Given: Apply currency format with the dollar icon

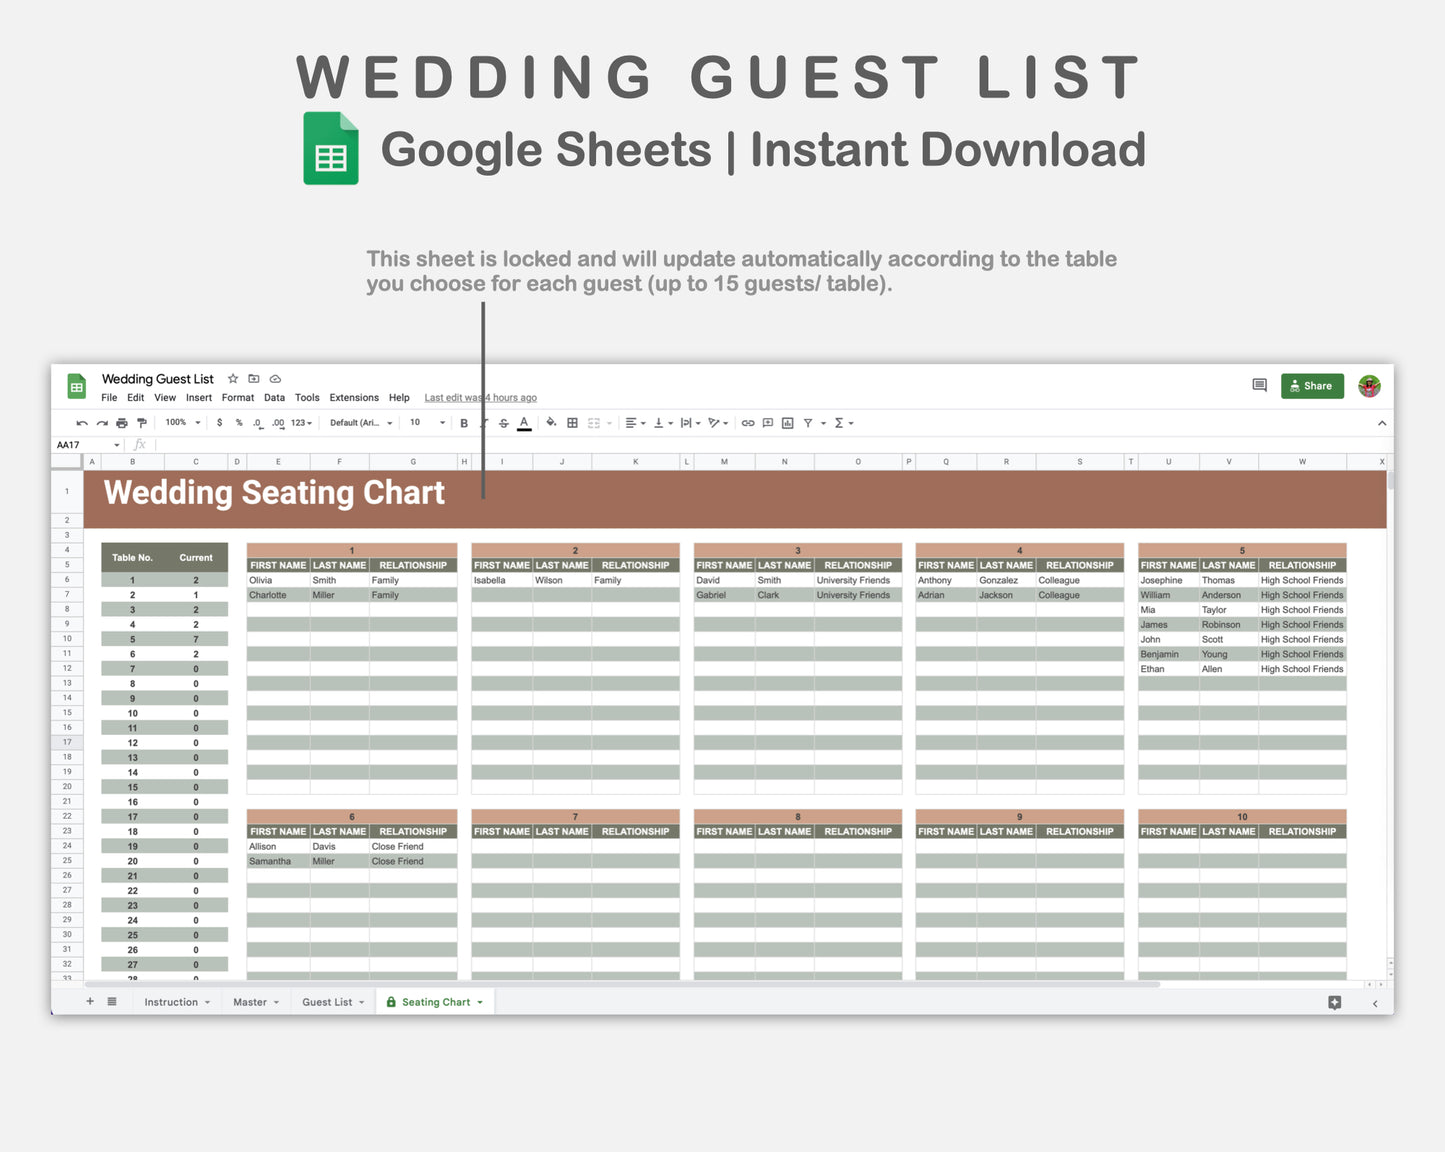Looking at the screenshot, I should (x=220, y=422).
